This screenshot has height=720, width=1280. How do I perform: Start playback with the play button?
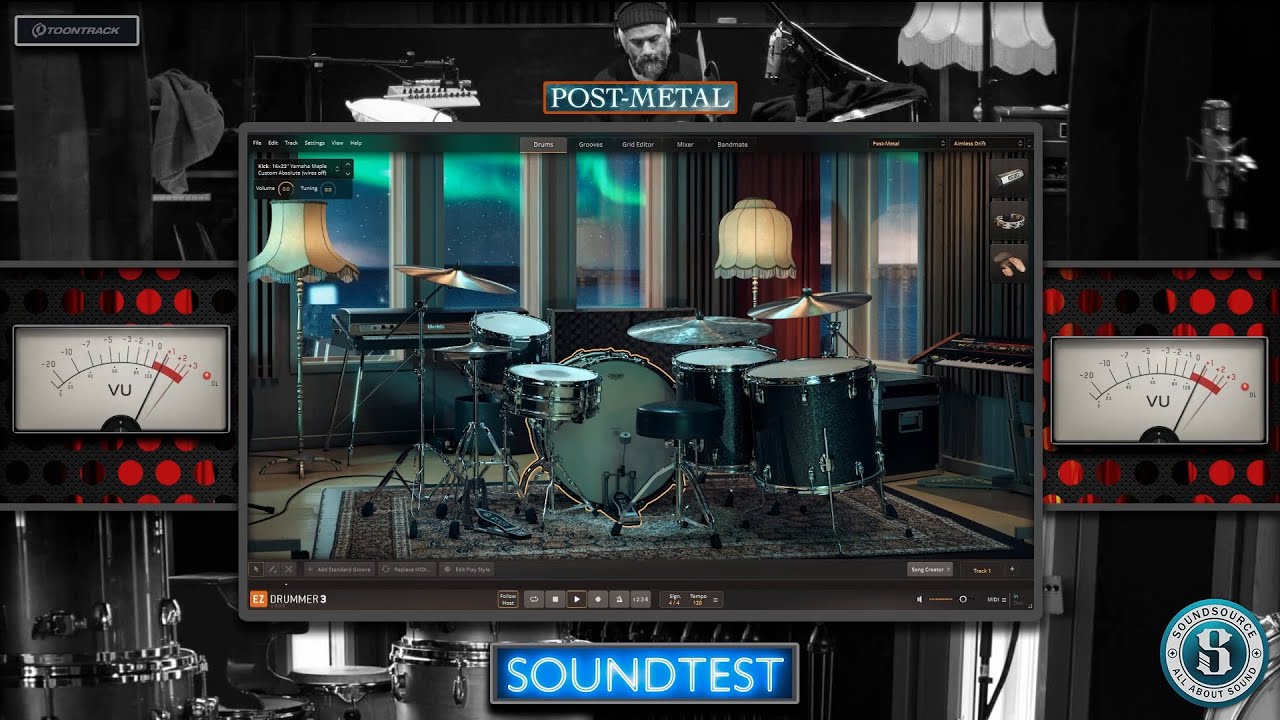point(577,599)
